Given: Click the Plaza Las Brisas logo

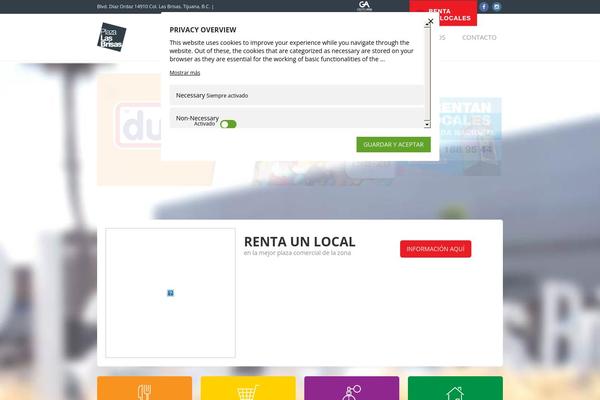Looking at the screenshot, I should click(x=111, y=37).
